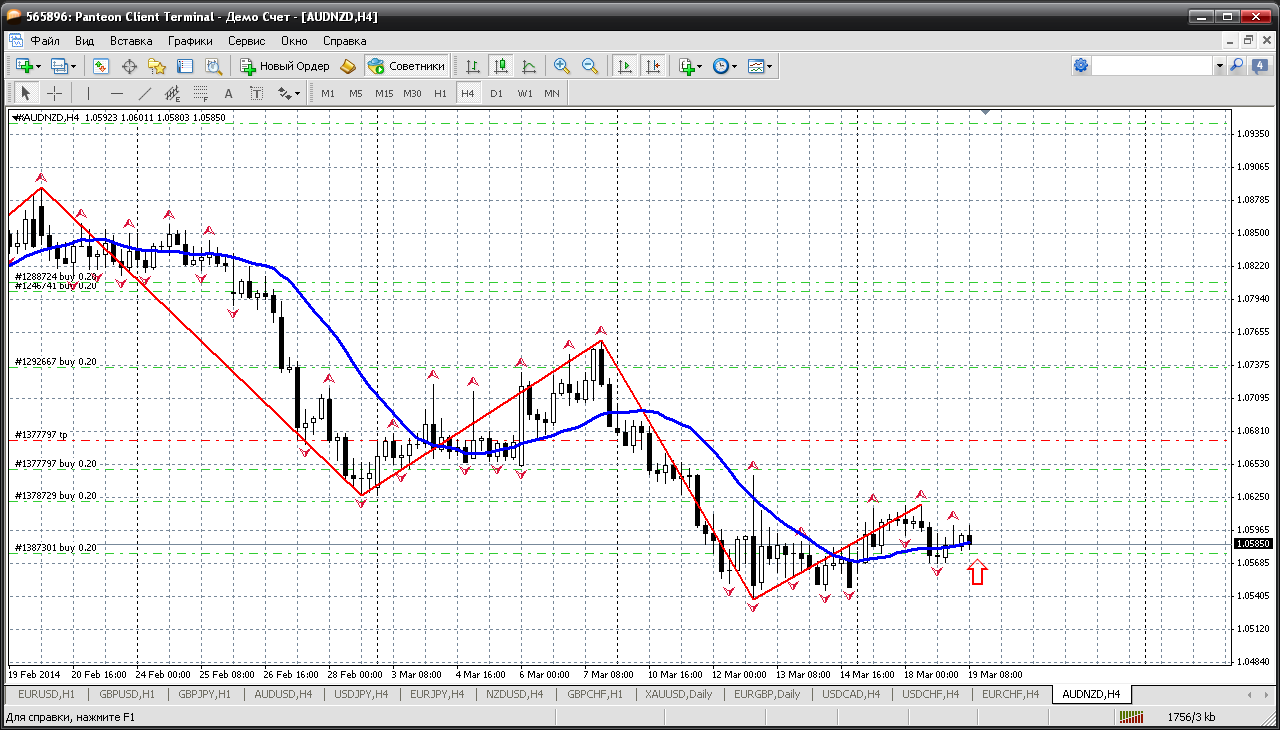Switch chart to candlestick mode
The width and height of the screenshot is (1280, 730).
501,66
